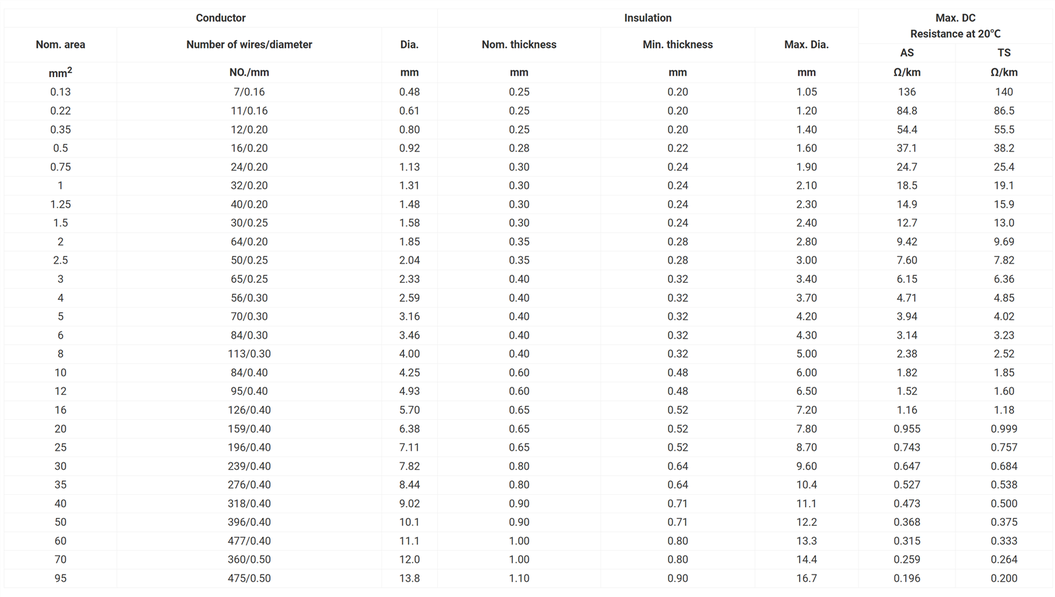Image resolution: width=1055 pixels, height=597 pixels.
Task: Click the Insulation group header
Action: (648, 18)
